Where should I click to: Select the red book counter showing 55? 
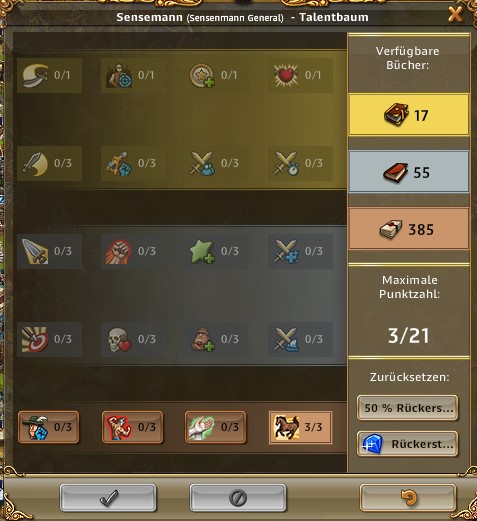(409, 172)
